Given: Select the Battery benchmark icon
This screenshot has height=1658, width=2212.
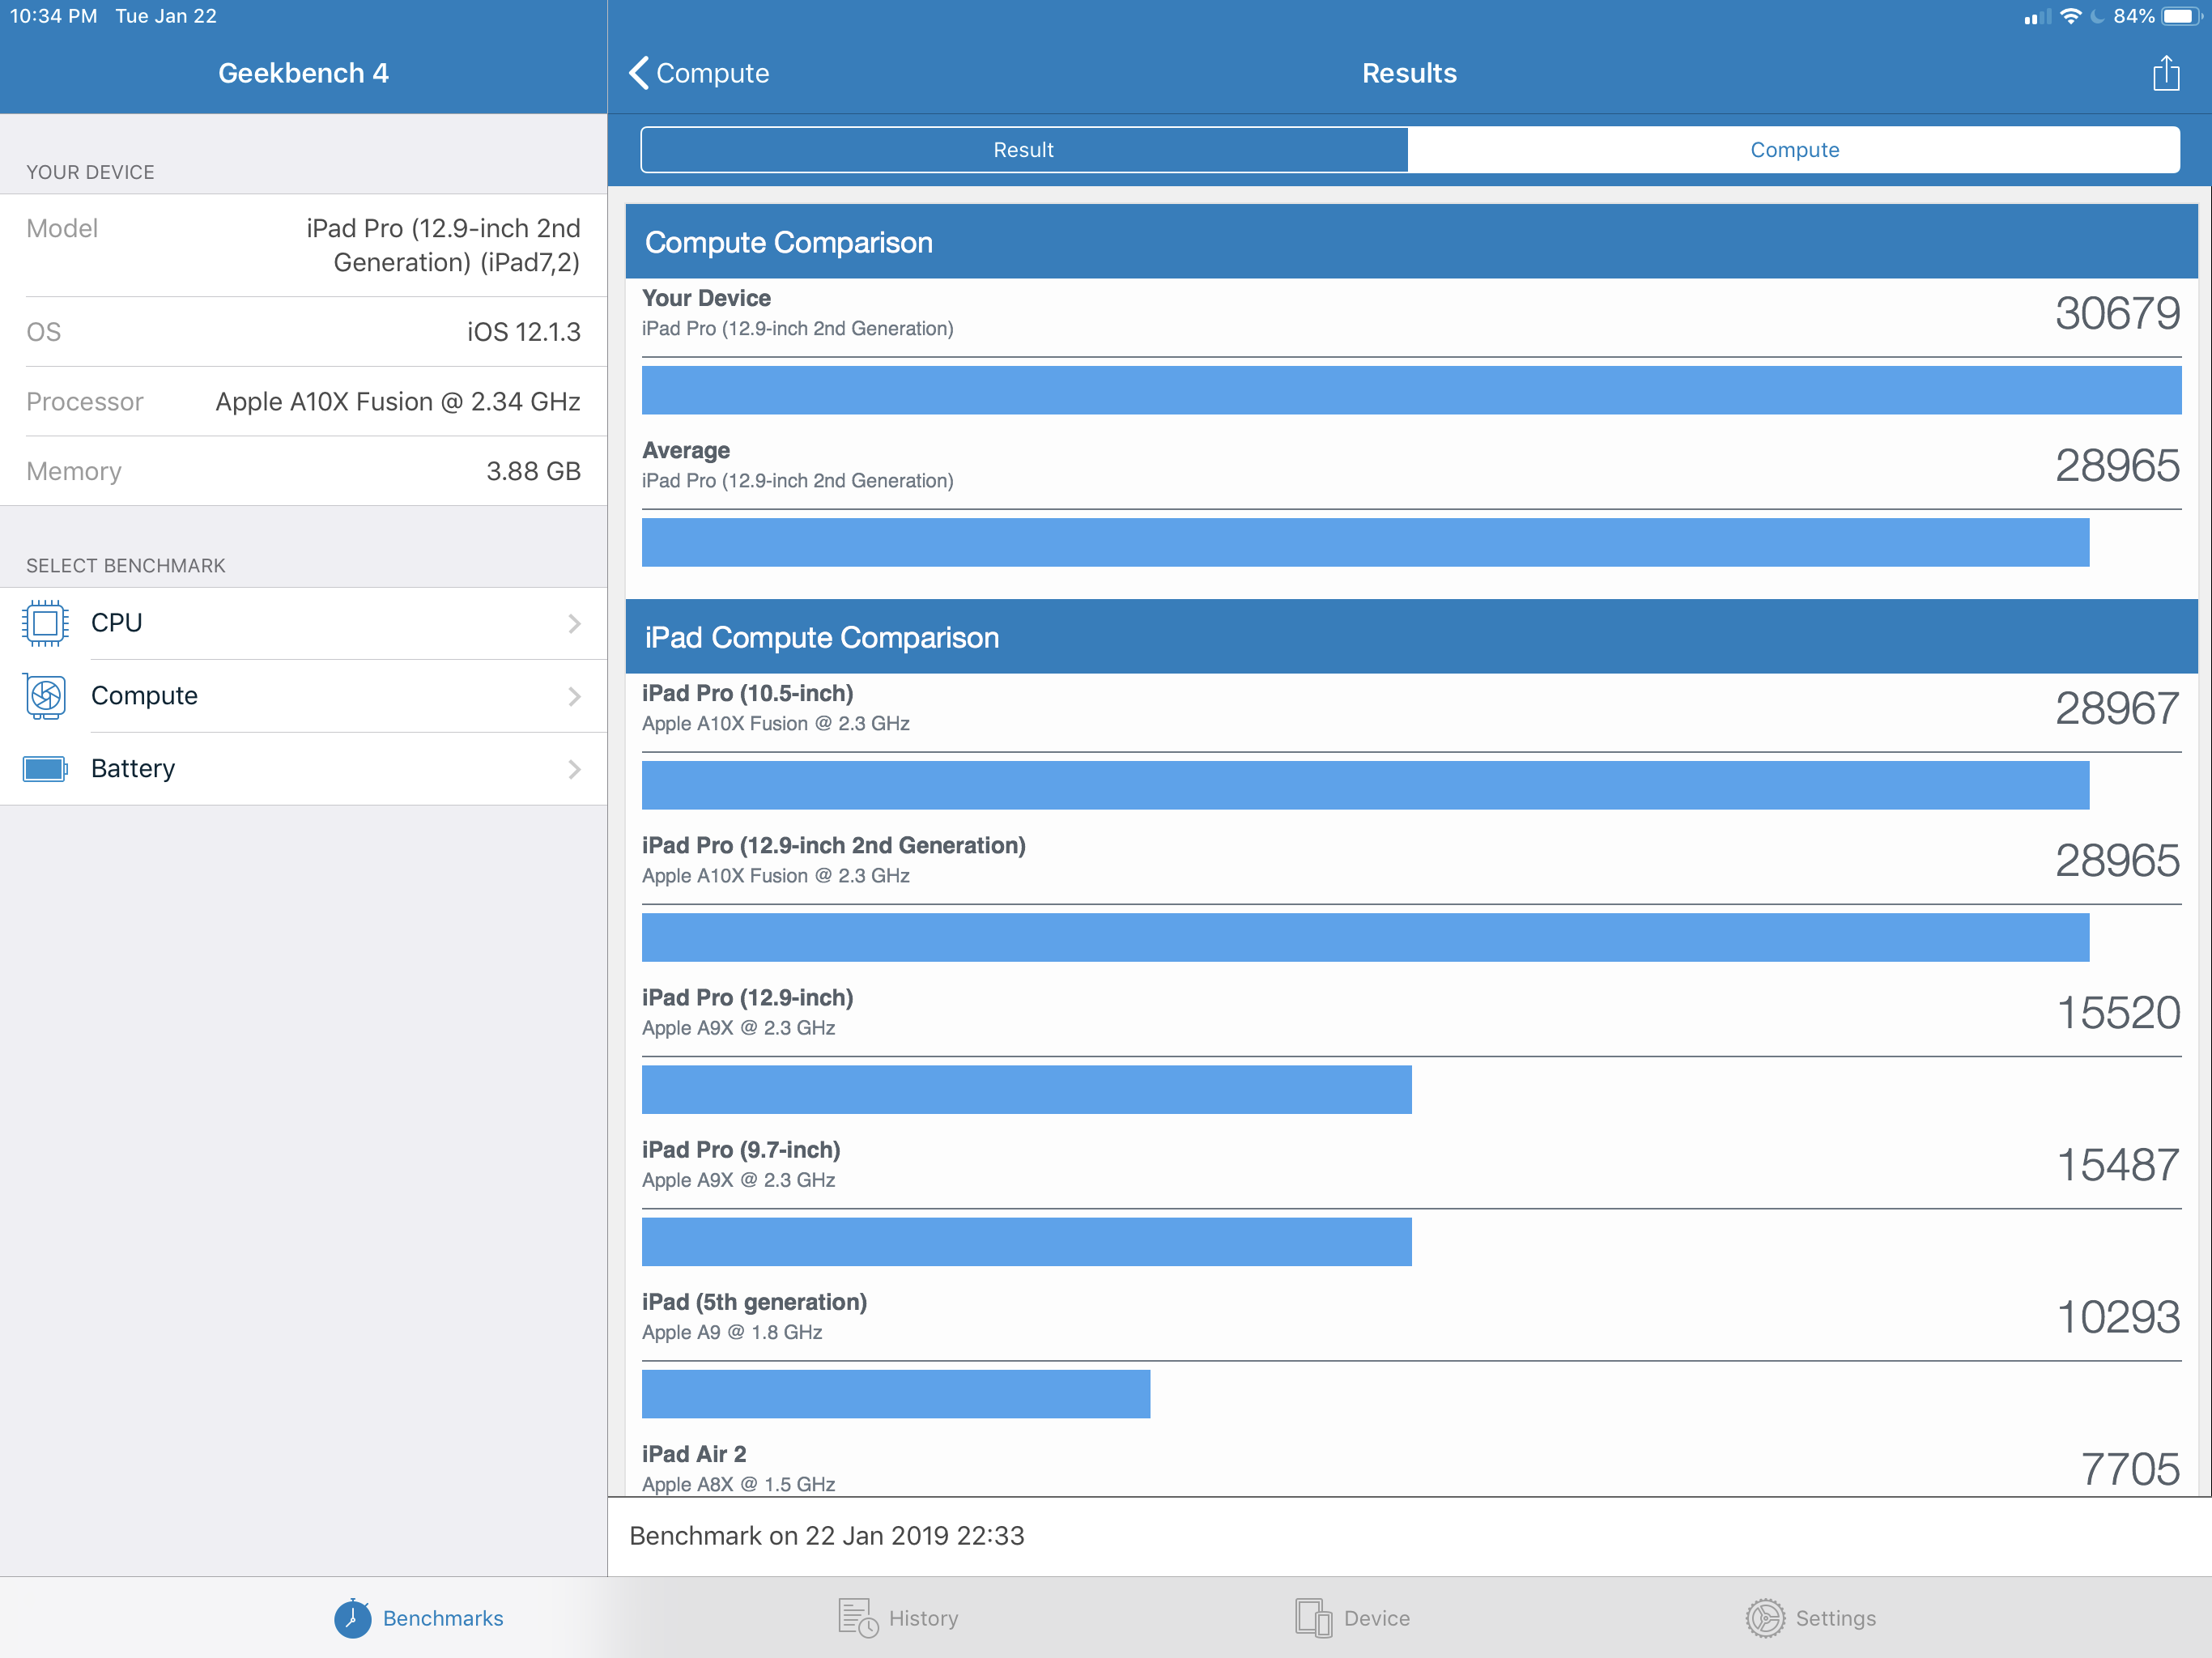Looking at the screenshot, I should (x=45, y=769).
